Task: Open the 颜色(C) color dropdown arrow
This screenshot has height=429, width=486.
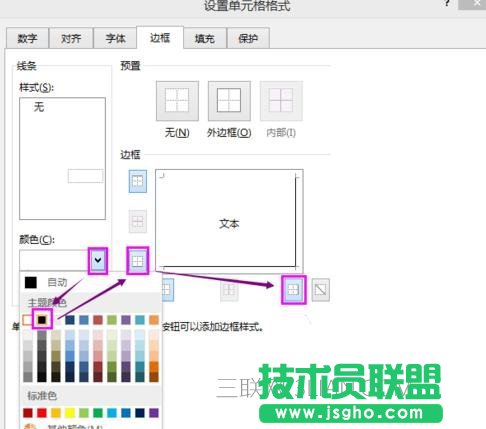Action: [x=98, y=260]
